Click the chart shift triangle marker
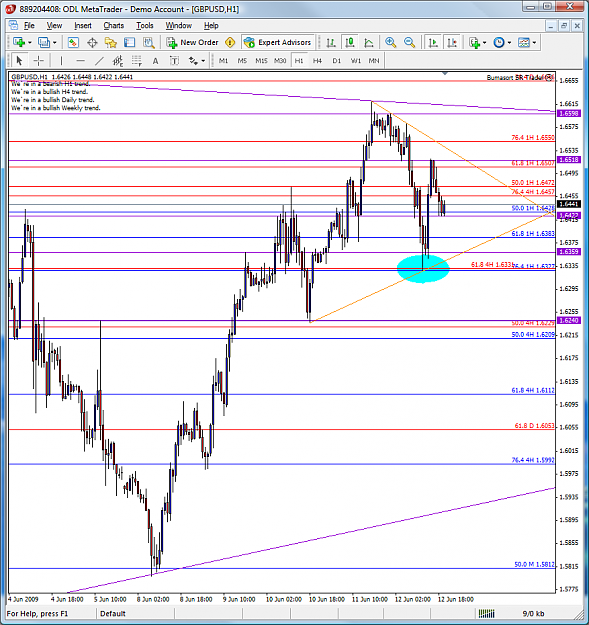Image resolution: width=589 pixels, height=625 pixels. tap(445, 73)
